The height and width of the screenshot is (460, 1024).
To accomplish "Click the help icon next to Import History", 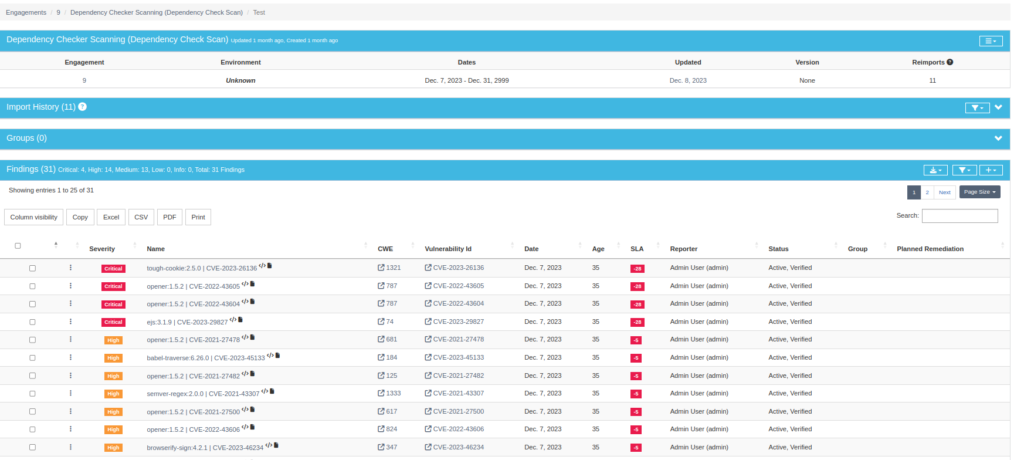I will click(x=82, y=107).
